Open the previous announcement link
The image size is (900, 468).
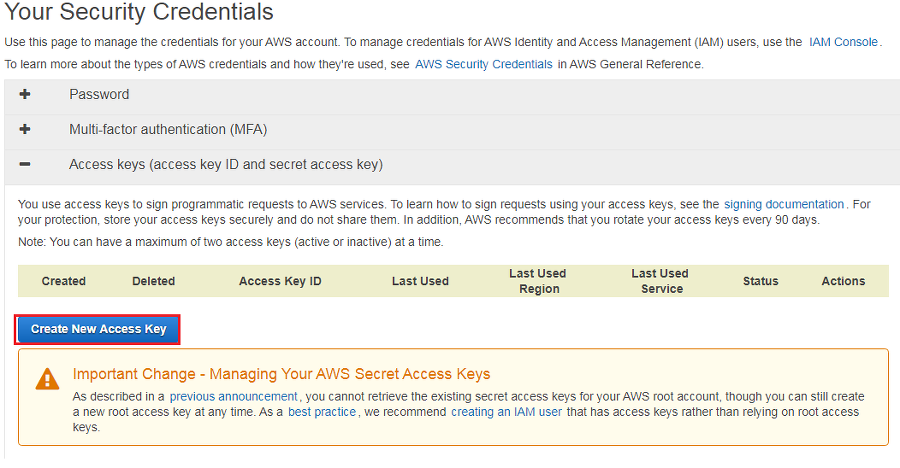pyautogui.click(x=233, y=396)
